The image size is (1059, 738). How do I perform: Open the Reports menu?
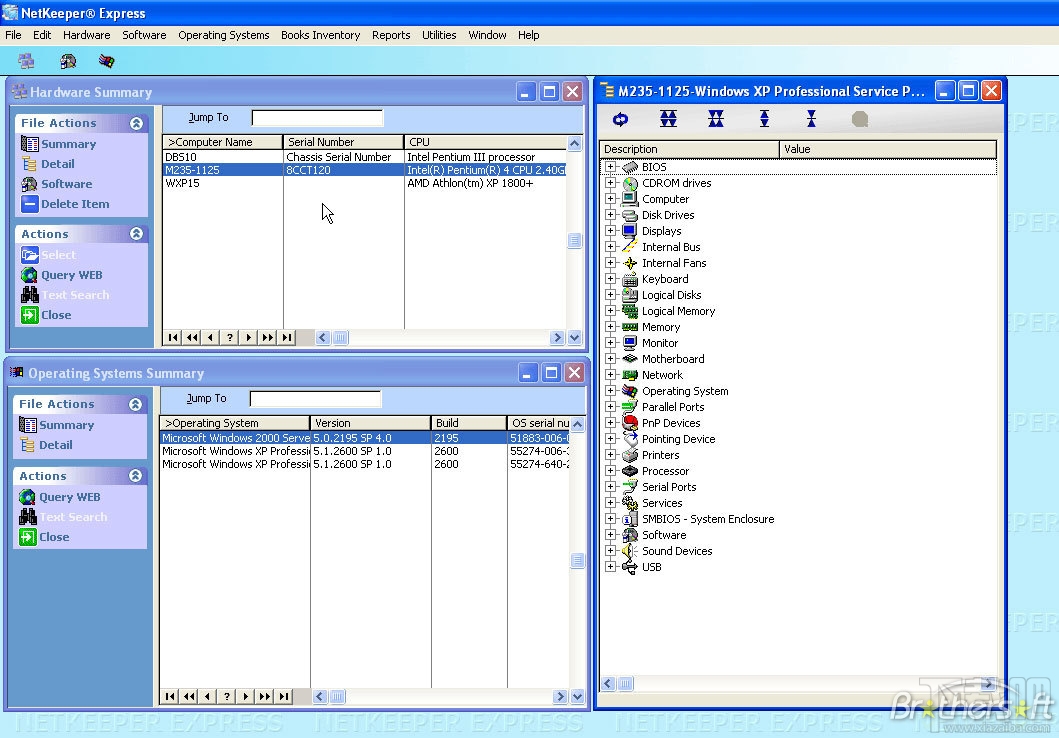tap(391, 35)
